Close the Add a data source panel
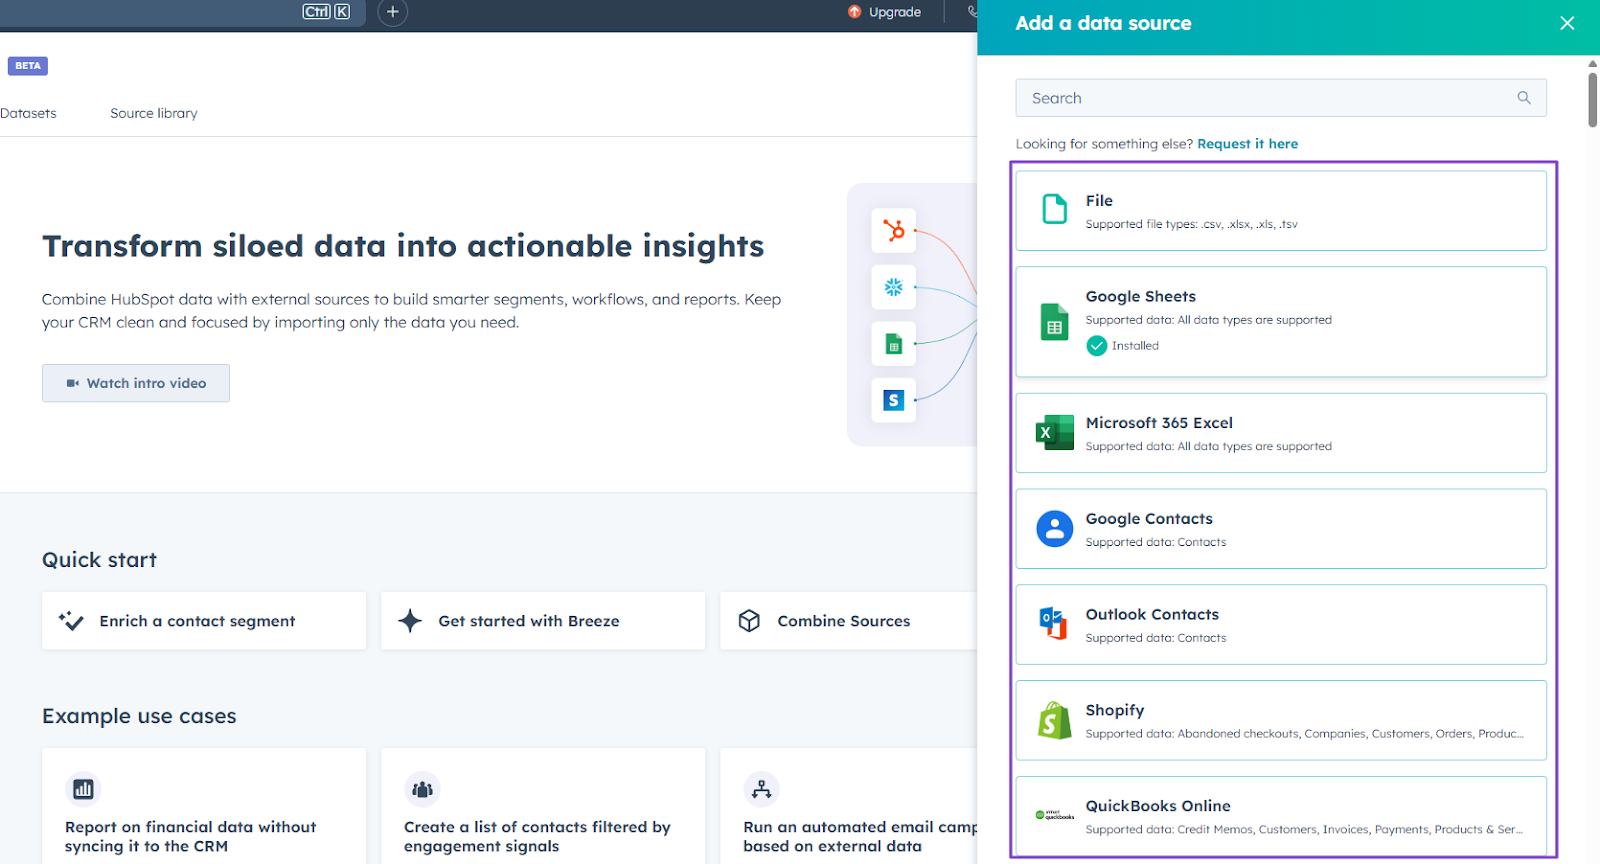This screenshot has width=1600, height=864. click(1567, 23)
